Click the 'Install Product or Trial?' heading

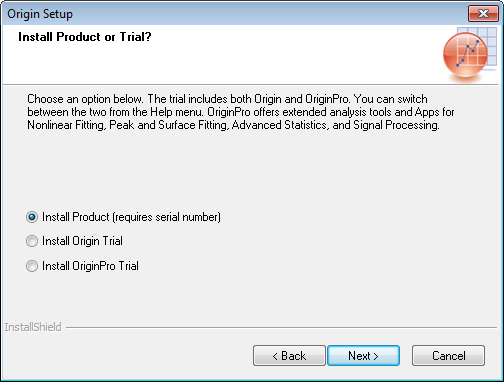(85, 37)
